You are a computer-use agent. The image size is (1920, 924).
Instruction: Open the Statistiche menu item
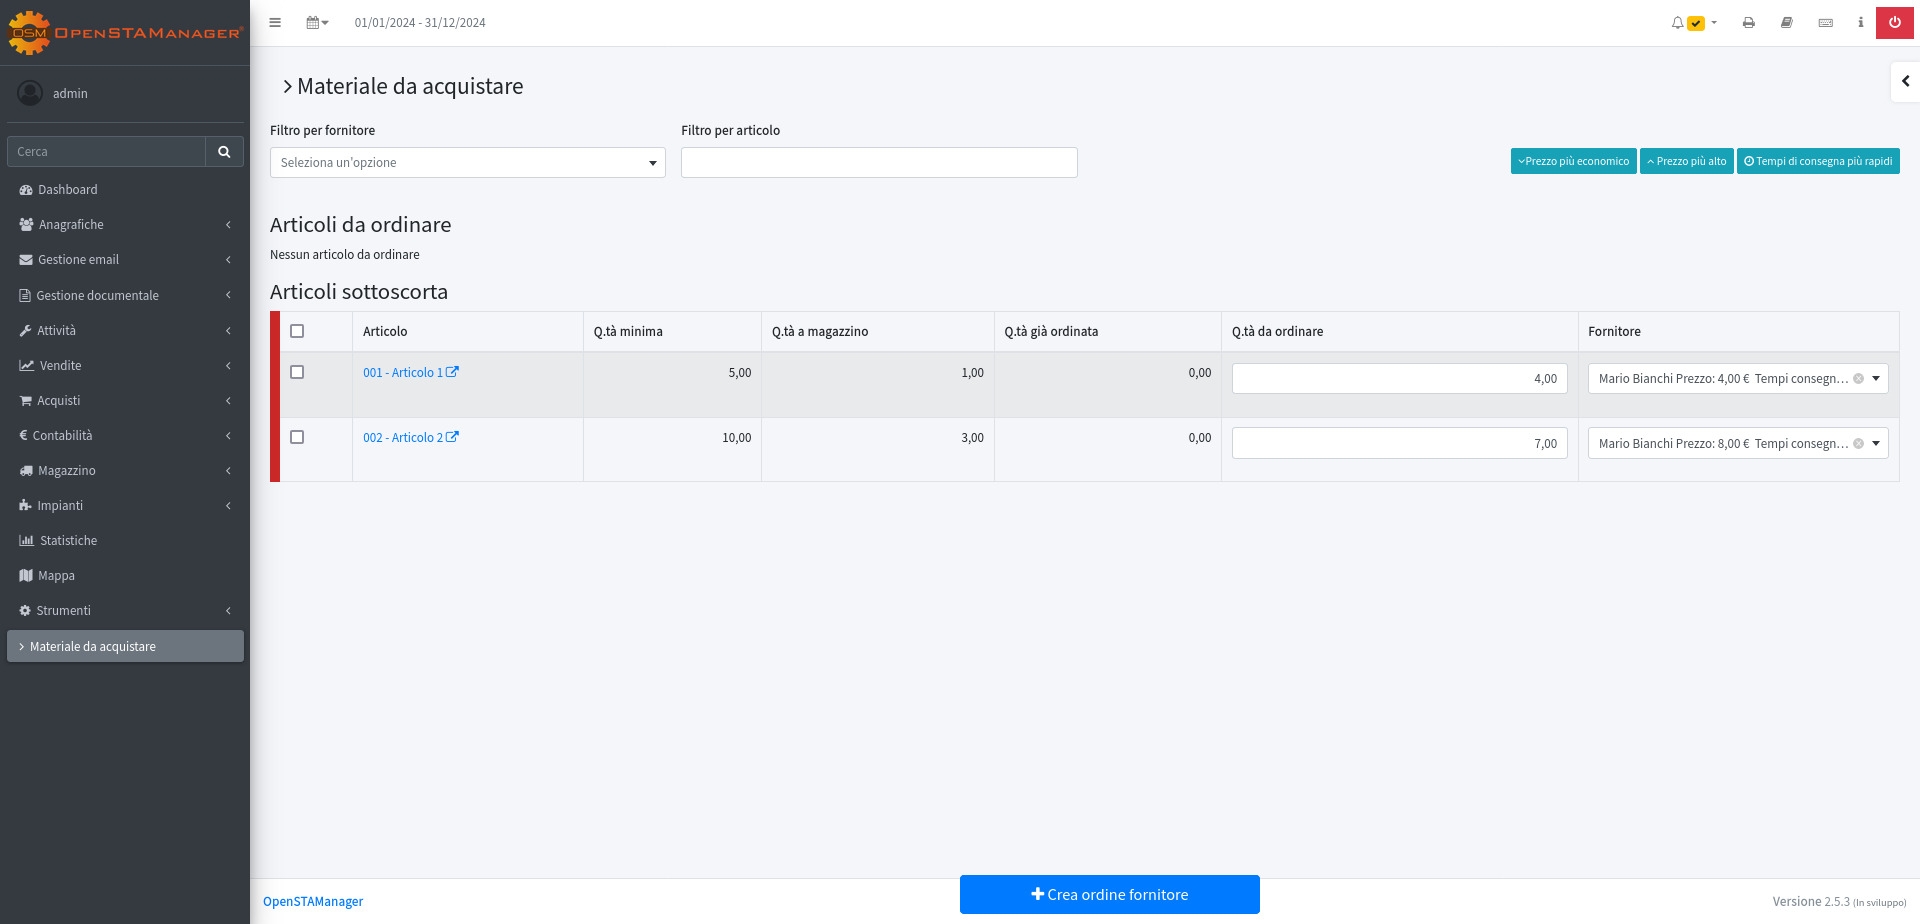tap(68, 541)
